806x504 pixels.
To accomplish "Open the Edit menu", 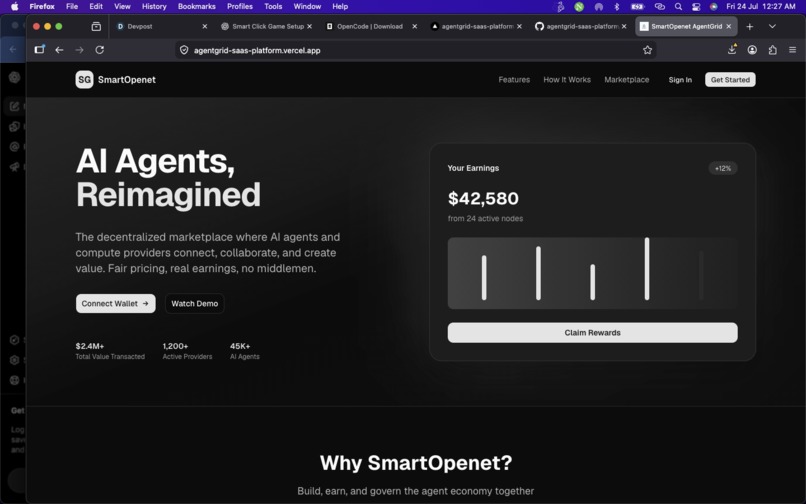I will point(96,7).
